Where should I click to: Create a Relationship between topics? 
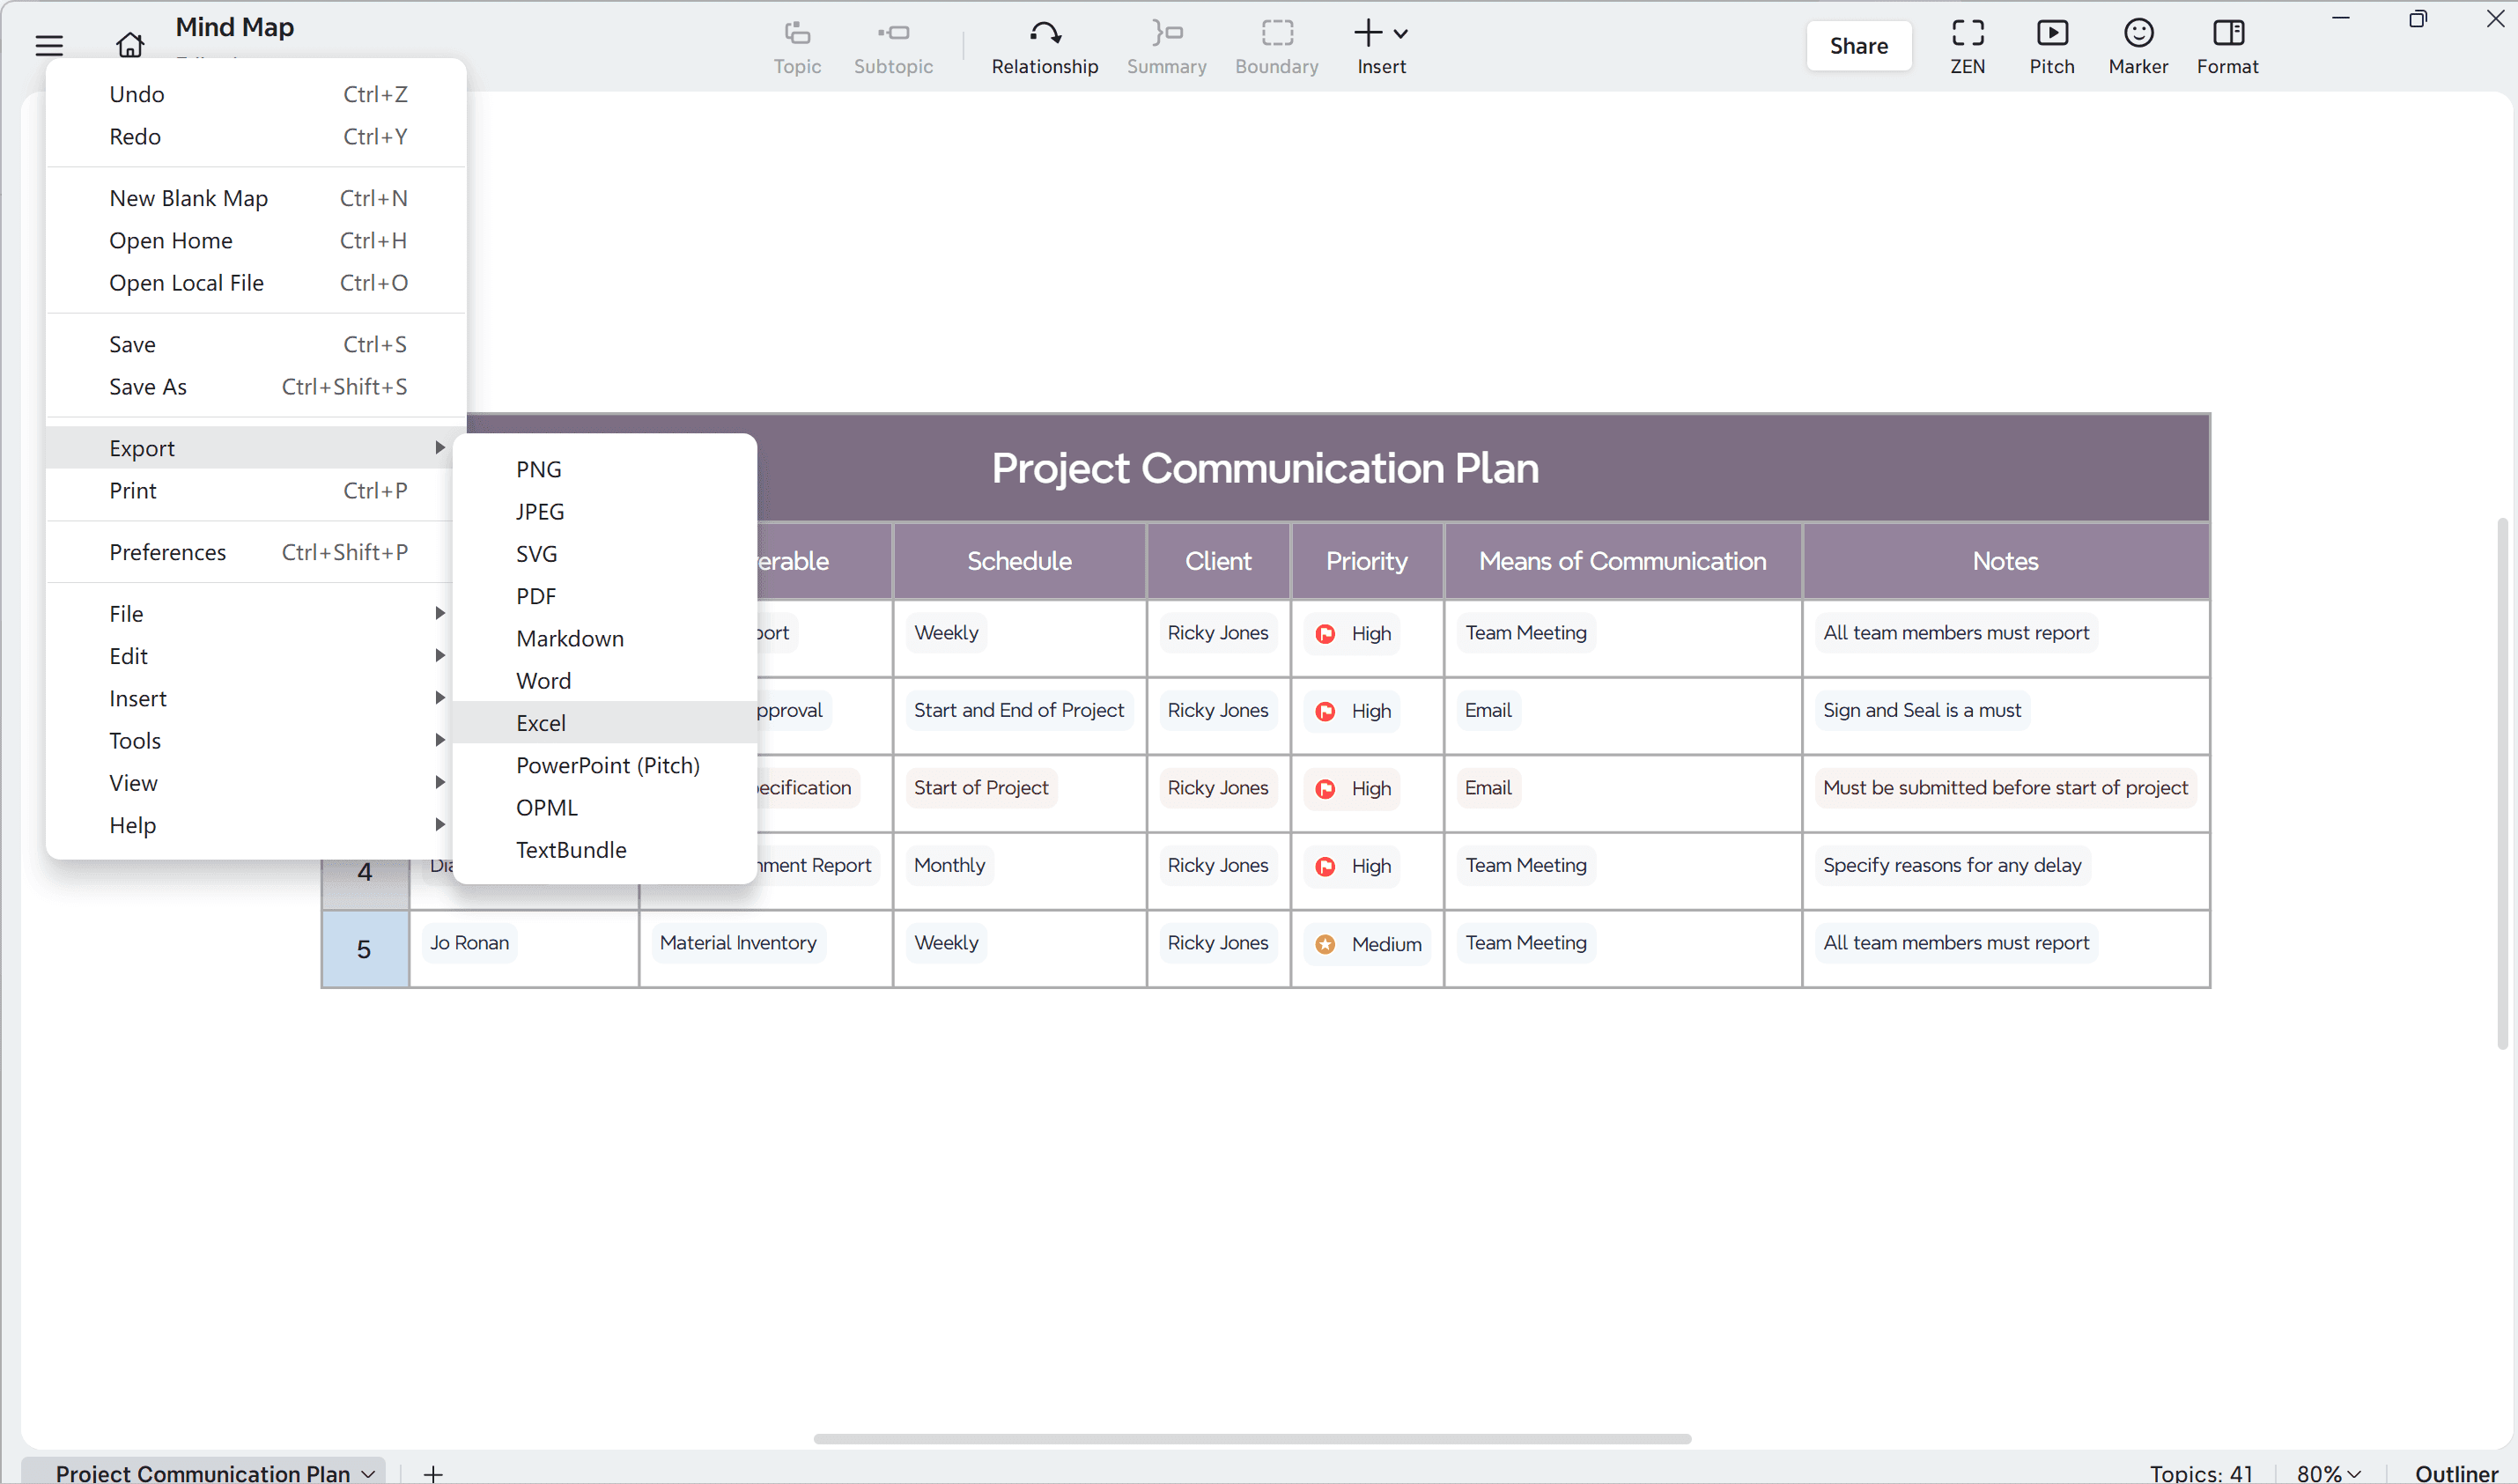click(1045, 45)
